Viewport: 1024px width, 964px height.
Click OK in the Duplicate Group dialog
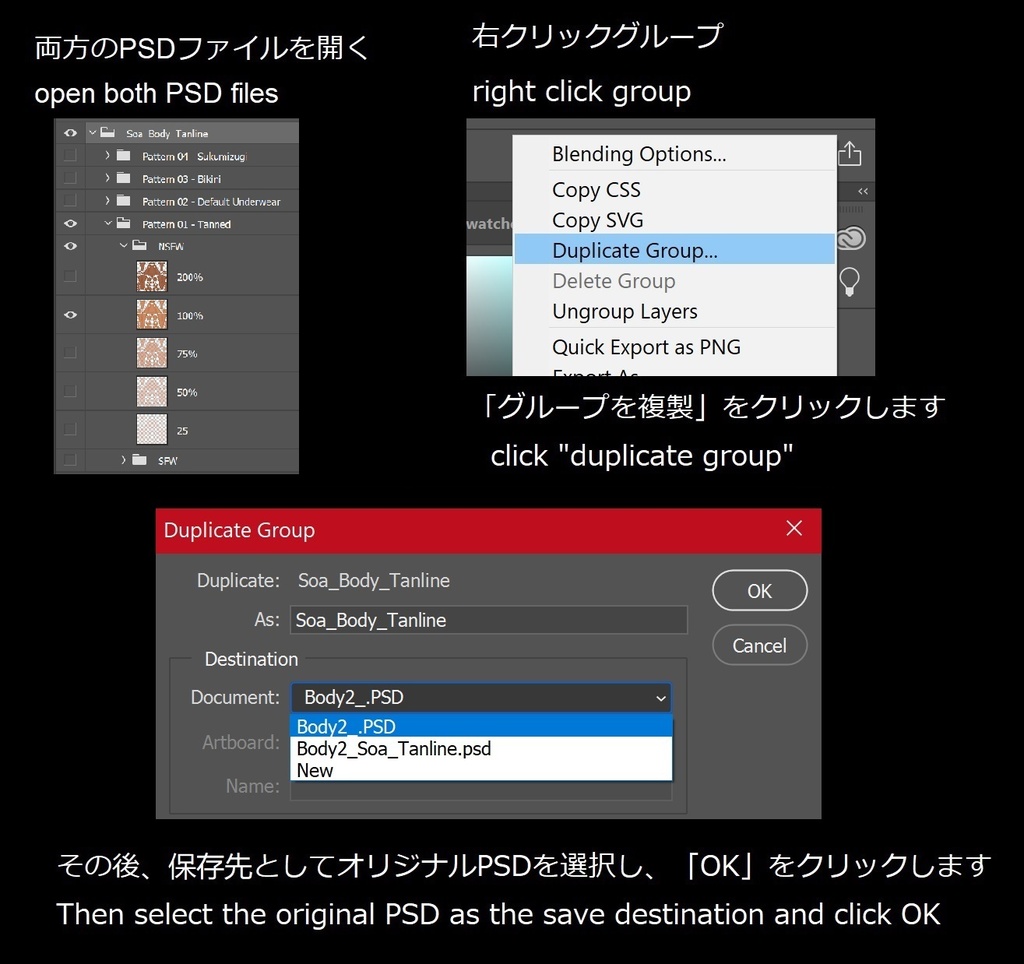tap(759, 590)
